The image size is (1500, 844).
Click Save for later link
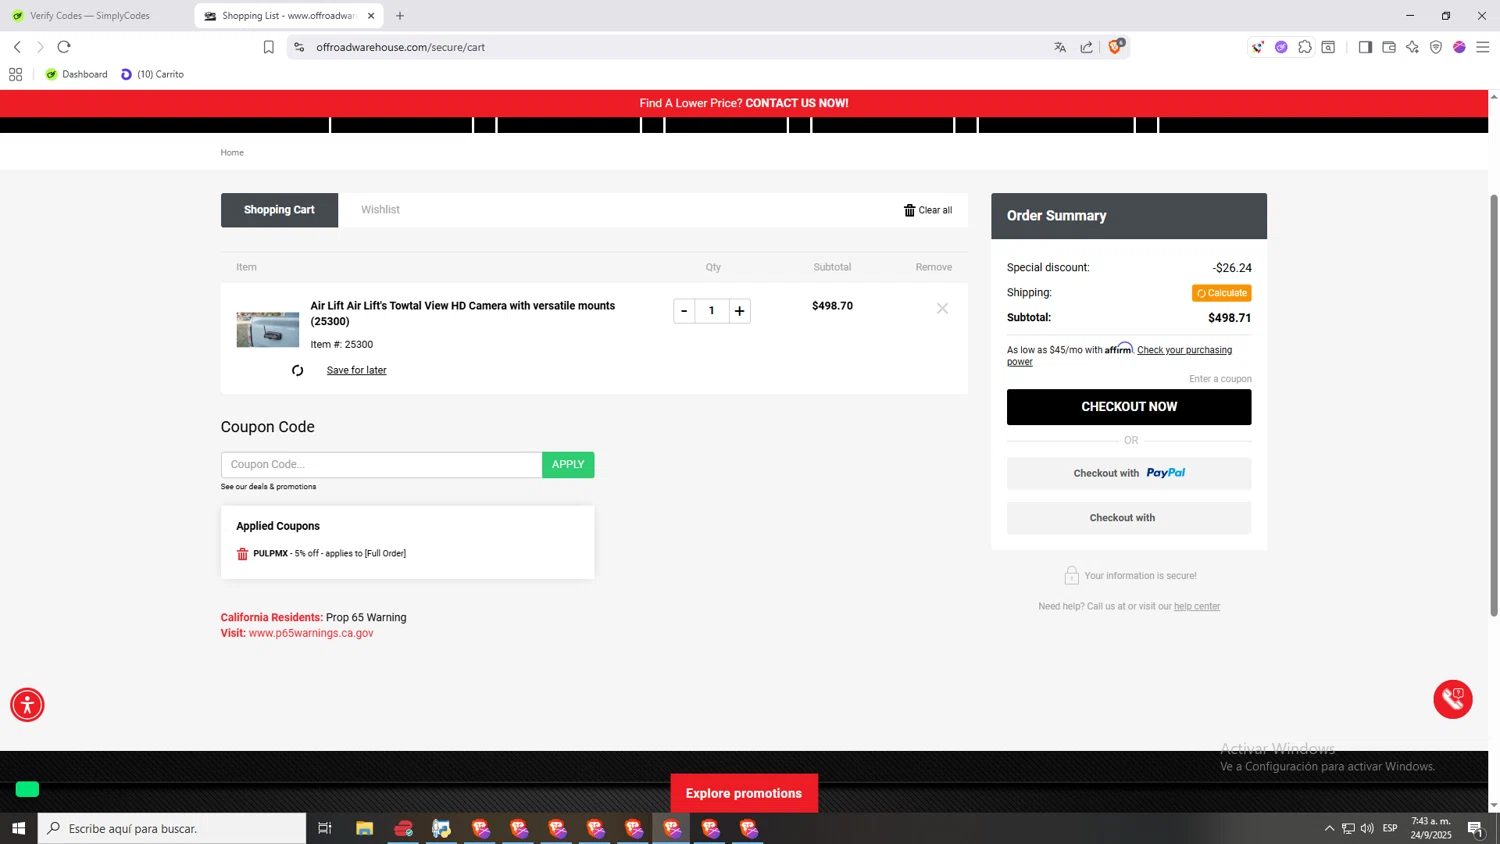tap(356, 370)
